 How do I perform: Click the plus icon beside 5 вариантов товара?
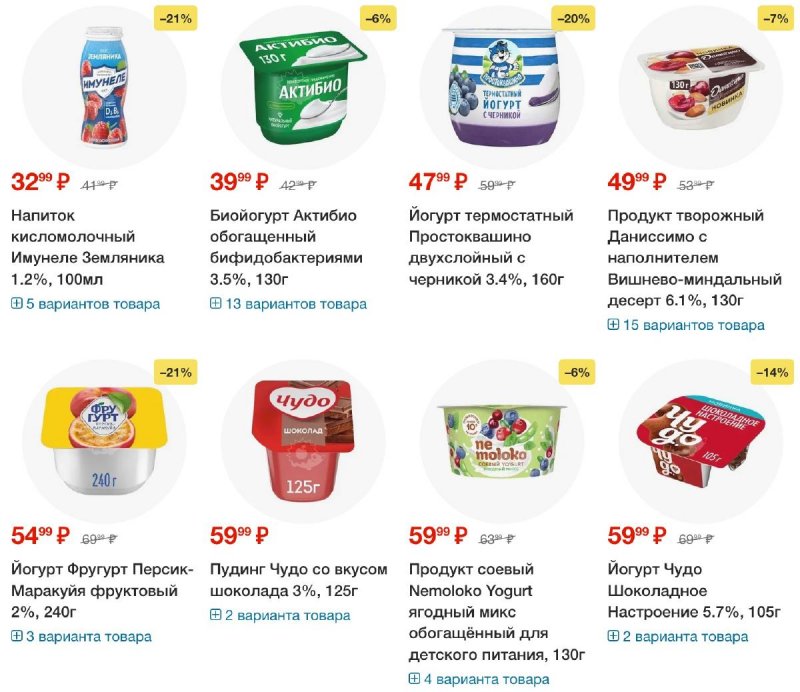click(16, 304)
